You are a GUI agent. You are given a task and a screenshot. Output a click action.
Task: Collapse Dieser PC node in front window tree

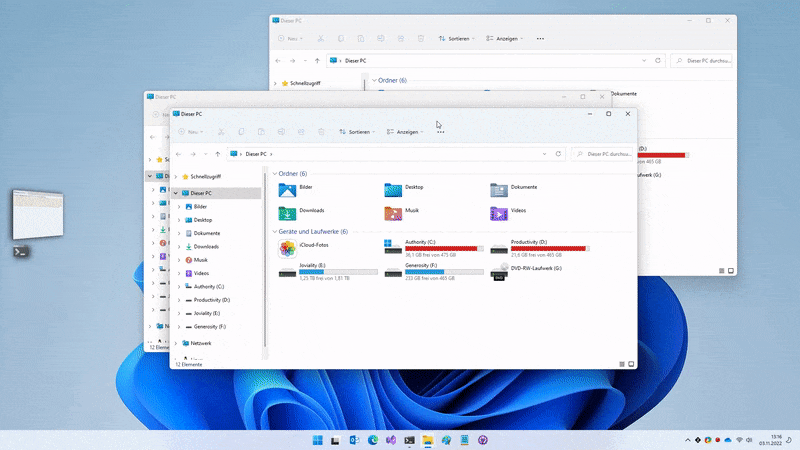pyautogui.click(x=176, y=193)
